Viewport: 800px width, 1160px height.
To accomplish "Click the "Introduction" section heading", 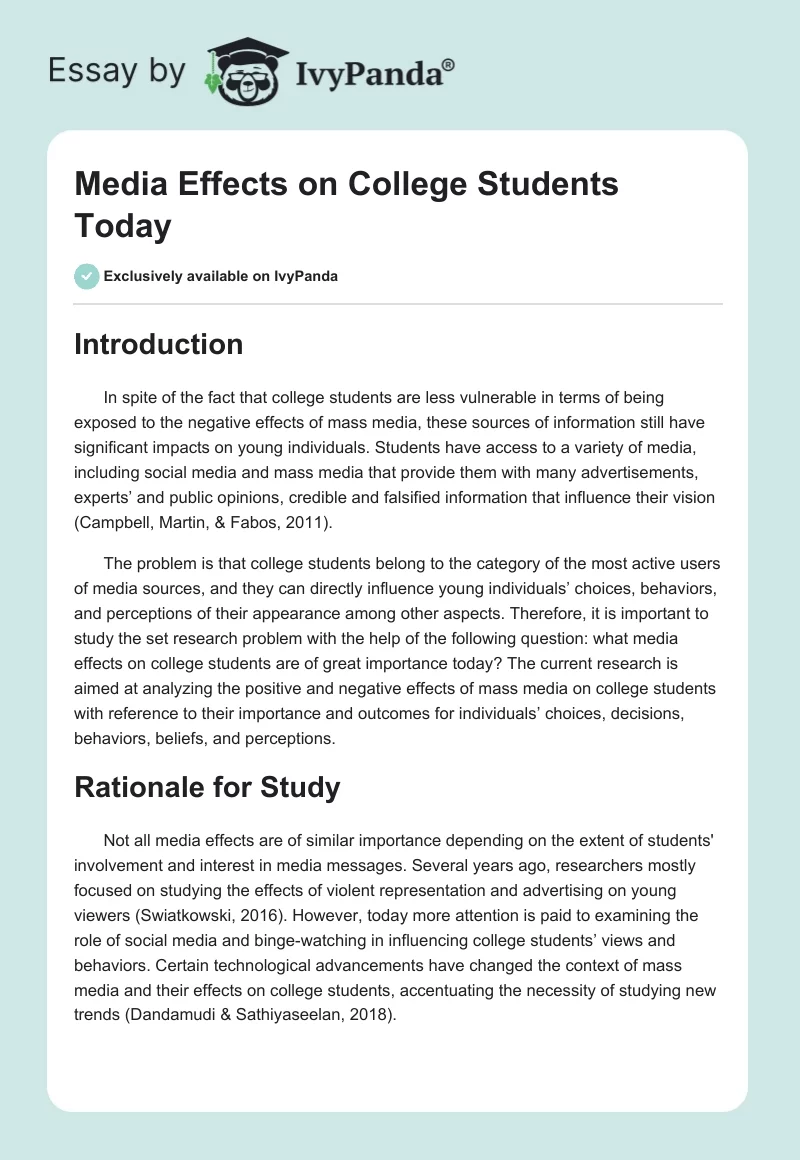I will point(159,344).
